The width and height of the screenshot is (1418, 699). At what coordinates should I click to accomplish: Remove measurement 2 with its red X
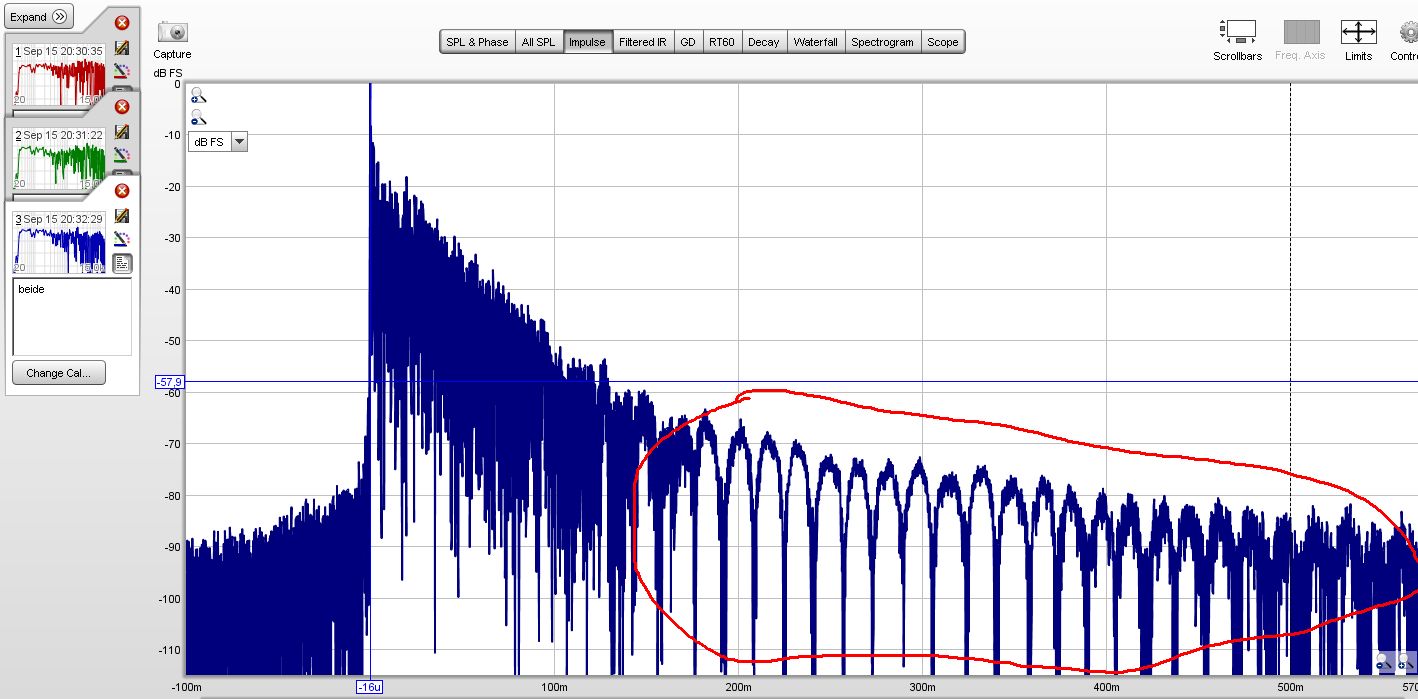pyautogui.click(x=122, y=107)
